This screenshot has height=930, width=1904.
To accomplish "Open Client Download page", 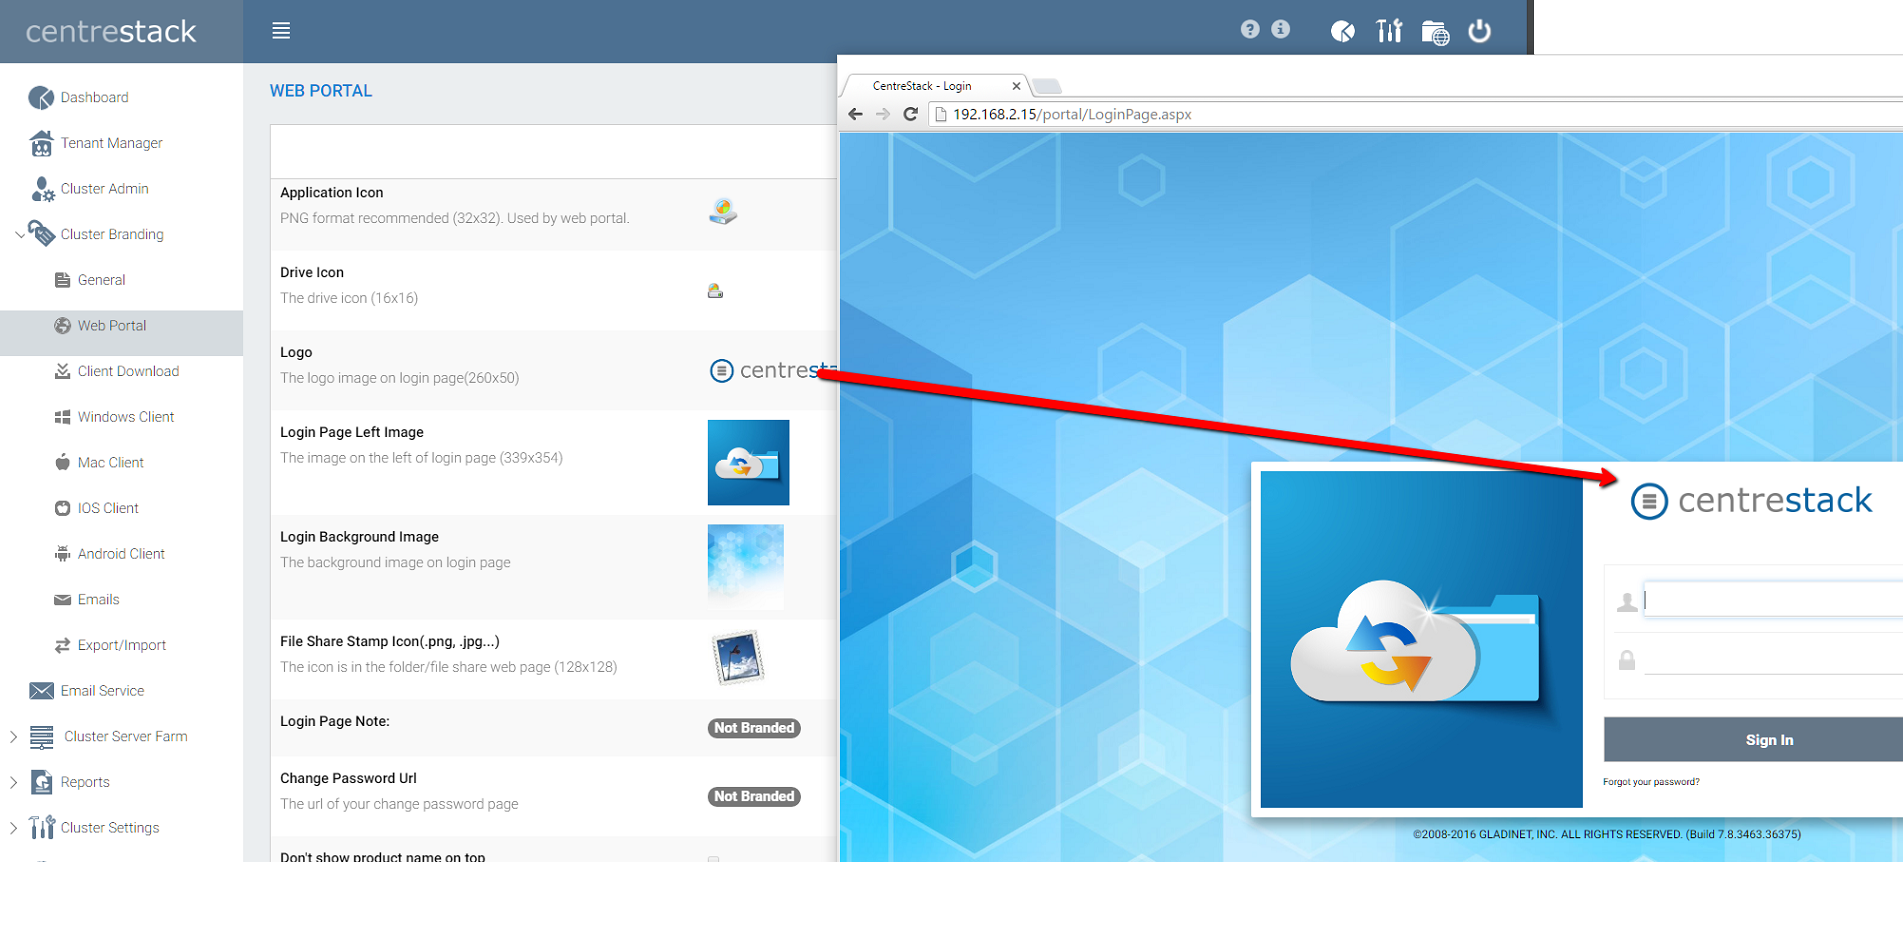I will [128, 371].
